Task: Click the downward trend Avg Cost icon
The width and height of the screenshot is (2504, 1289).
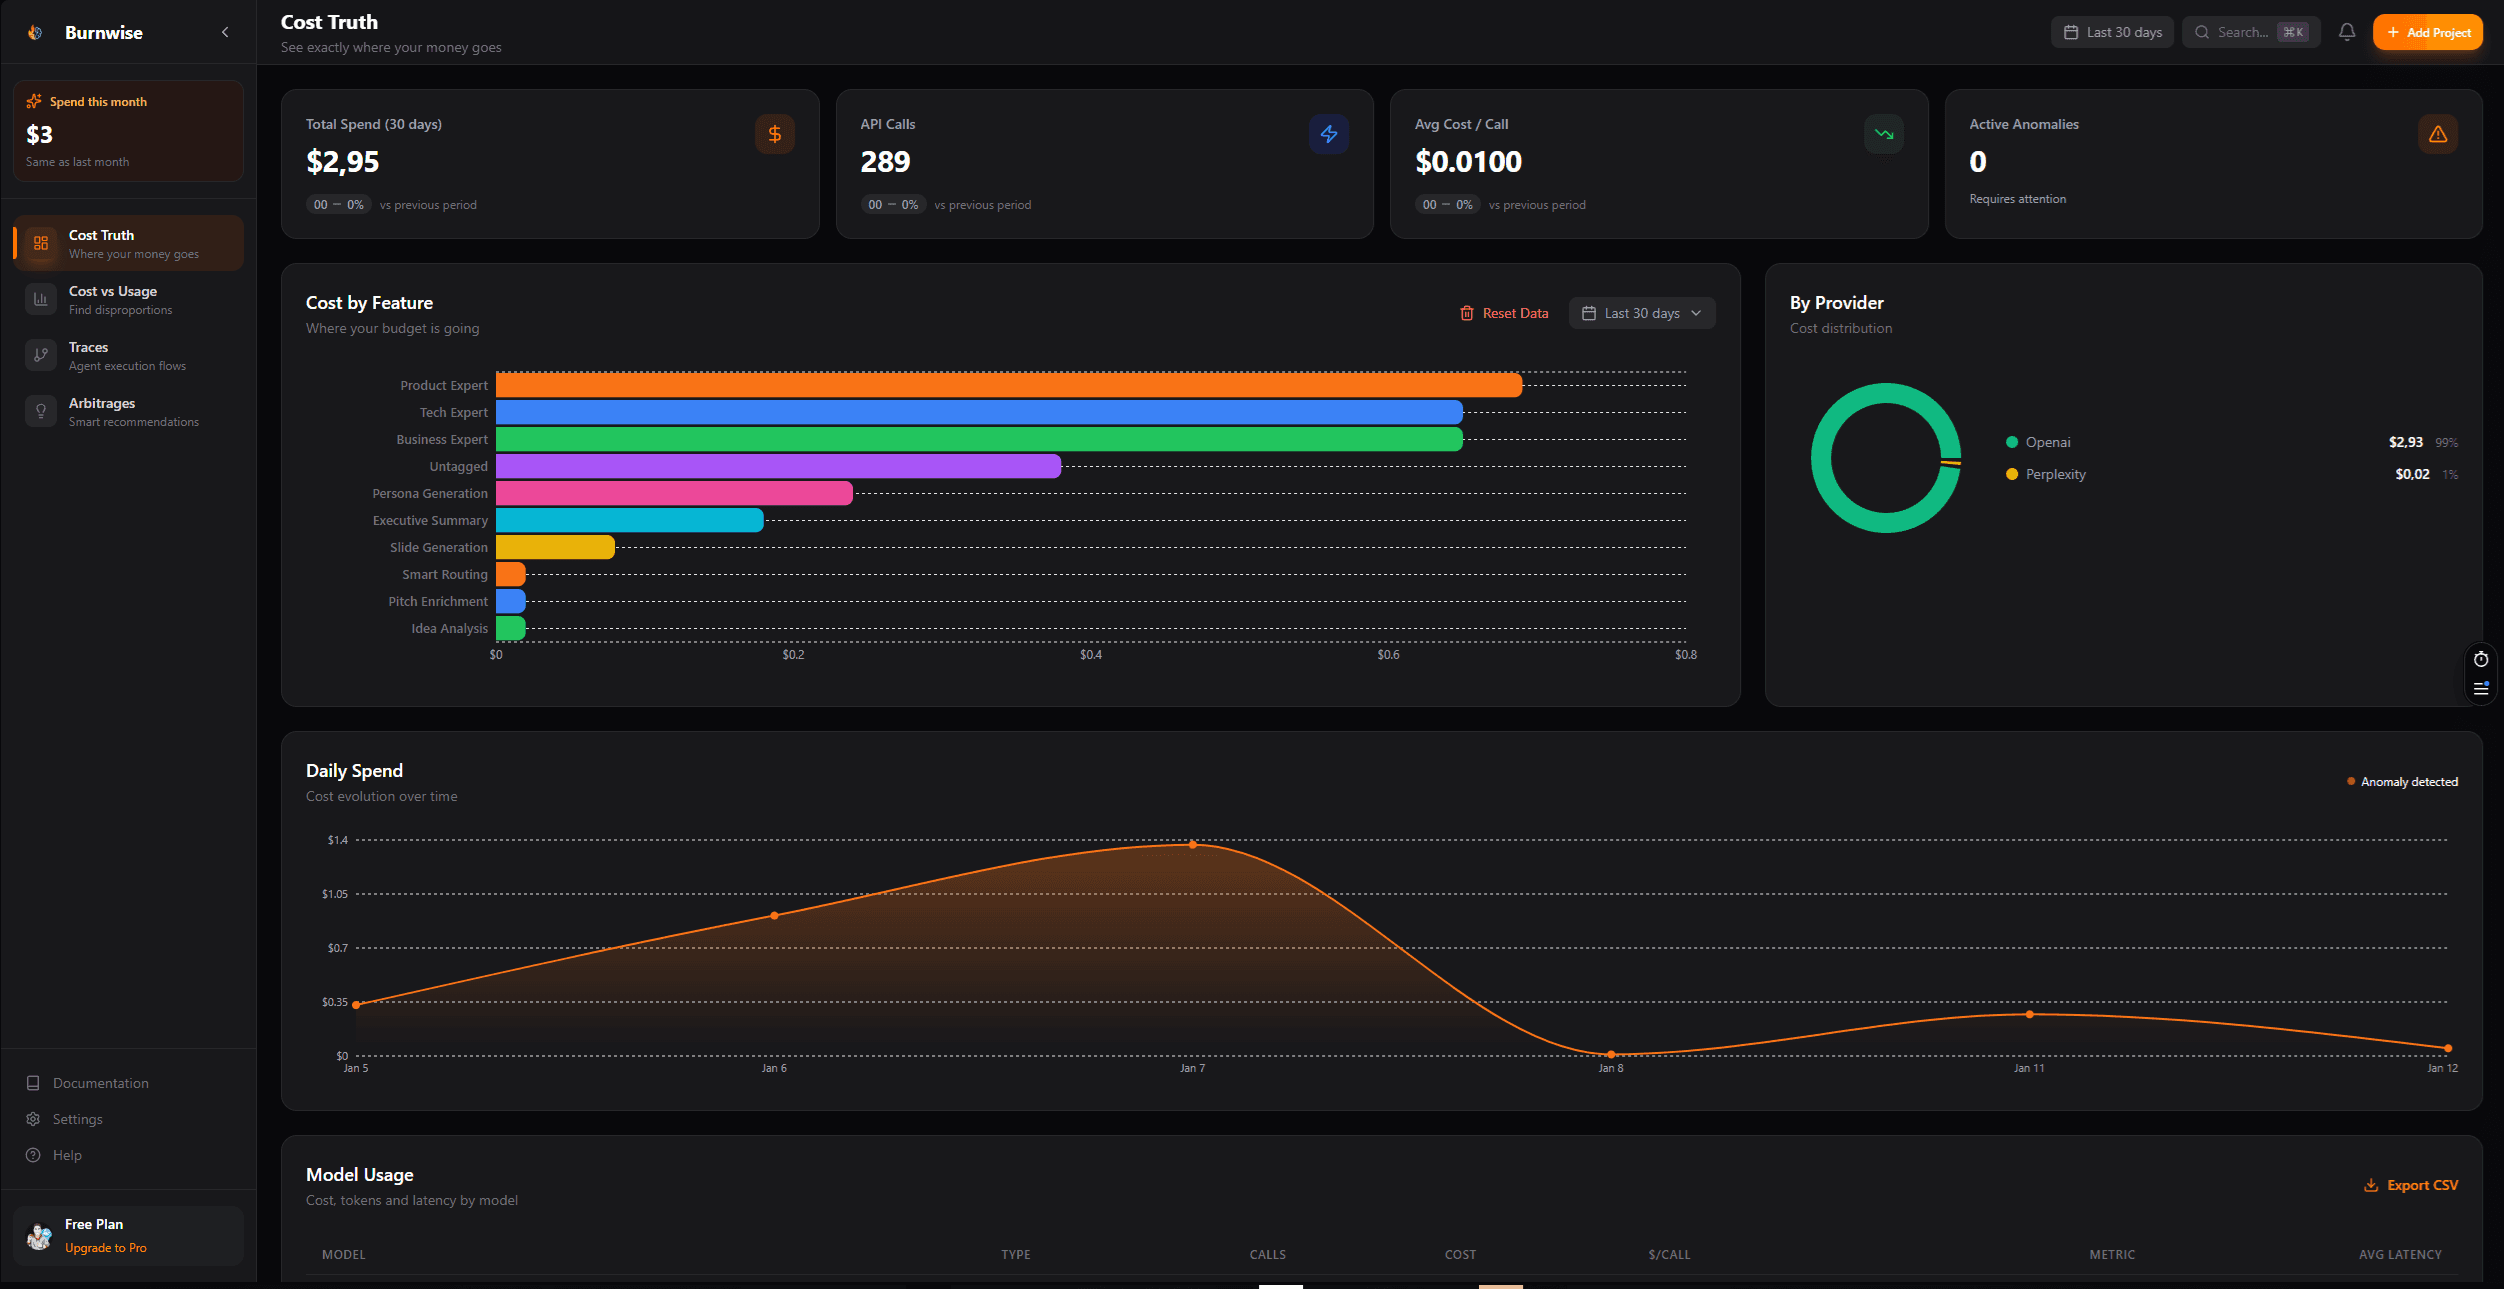Action: pyautogui.click(x=1883, y=134)
